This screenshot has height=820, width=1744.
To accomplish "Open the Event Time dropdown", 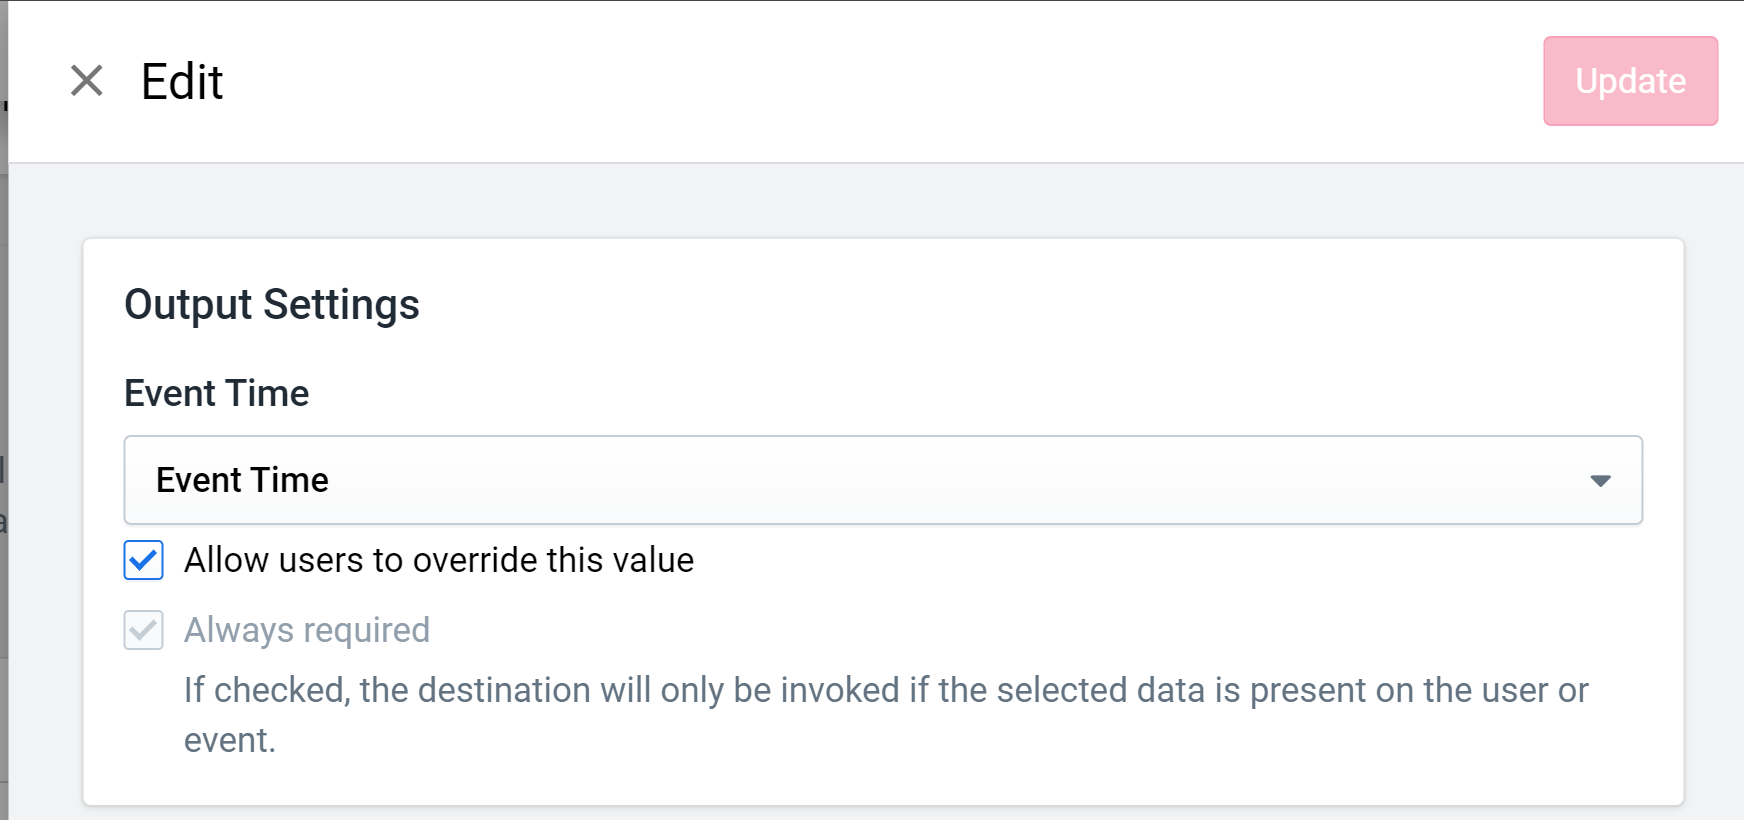I will coord(883,480).
